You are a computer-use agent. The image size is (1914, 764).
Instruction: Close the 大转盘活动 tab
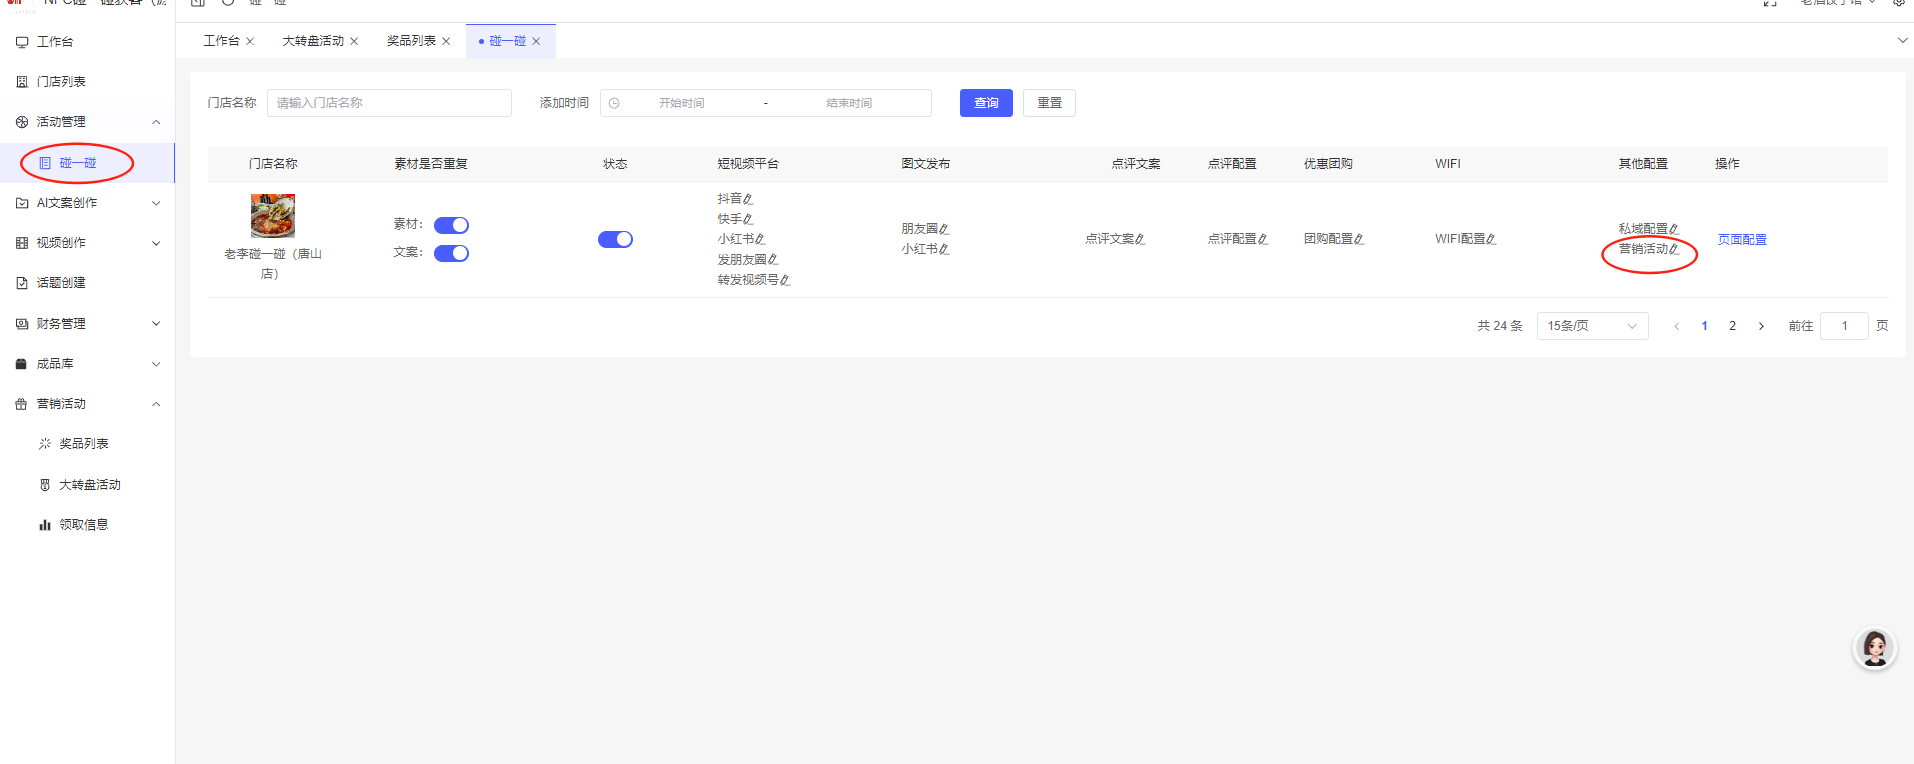coord(354,41)
